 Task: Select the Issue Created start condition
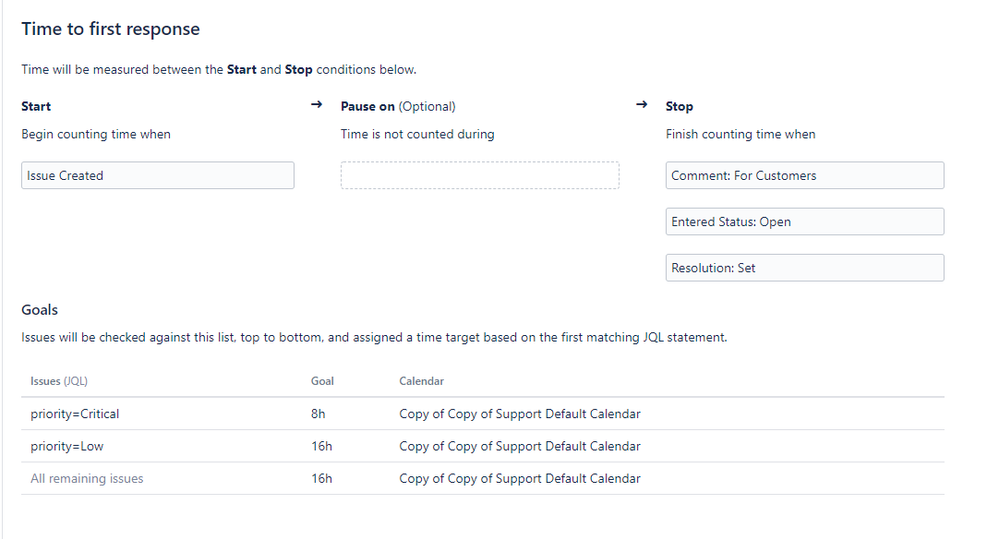tap(157, 175)
